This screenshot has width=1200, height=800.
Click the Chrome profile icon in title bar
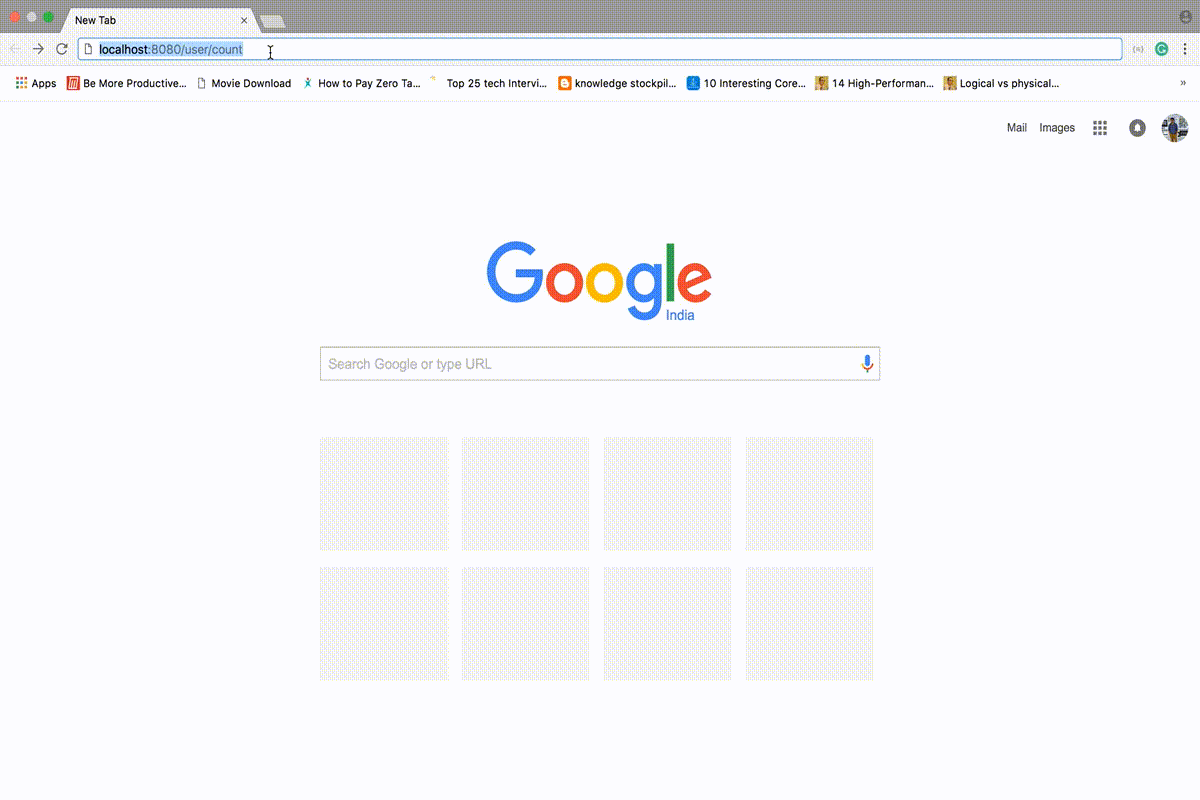pyautogui.click(x=1185, y=18)
